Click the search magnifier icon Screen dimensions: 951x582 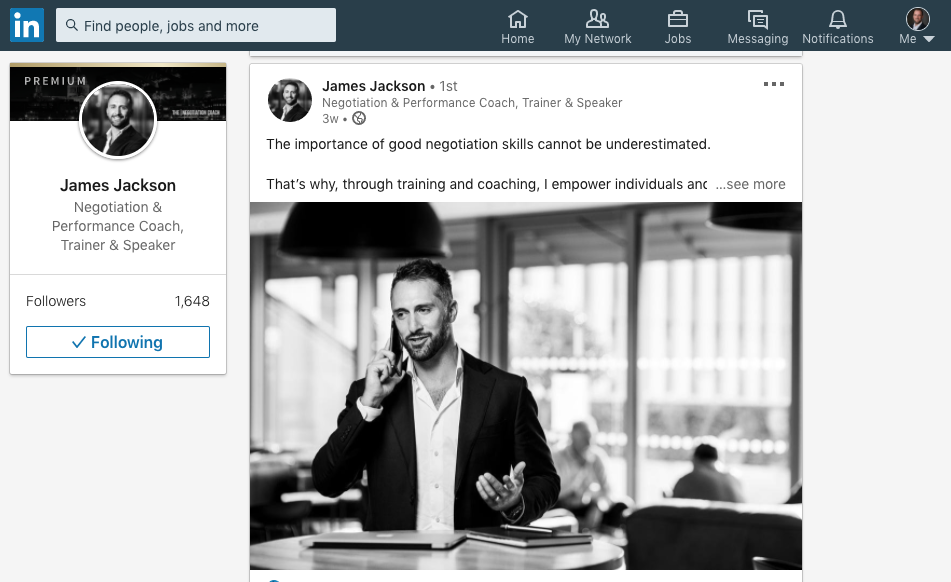(x=72, y=25)
